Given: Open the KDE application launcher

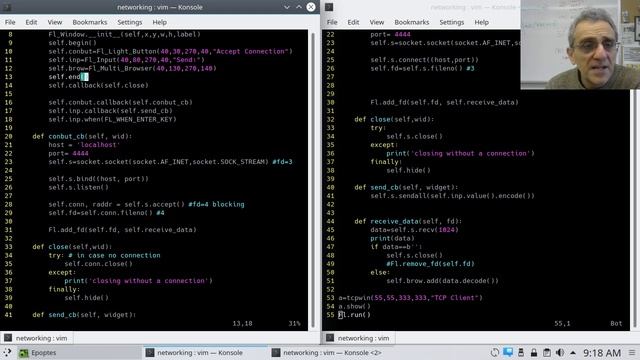Looking at the screenshot, I should [7, 352].
